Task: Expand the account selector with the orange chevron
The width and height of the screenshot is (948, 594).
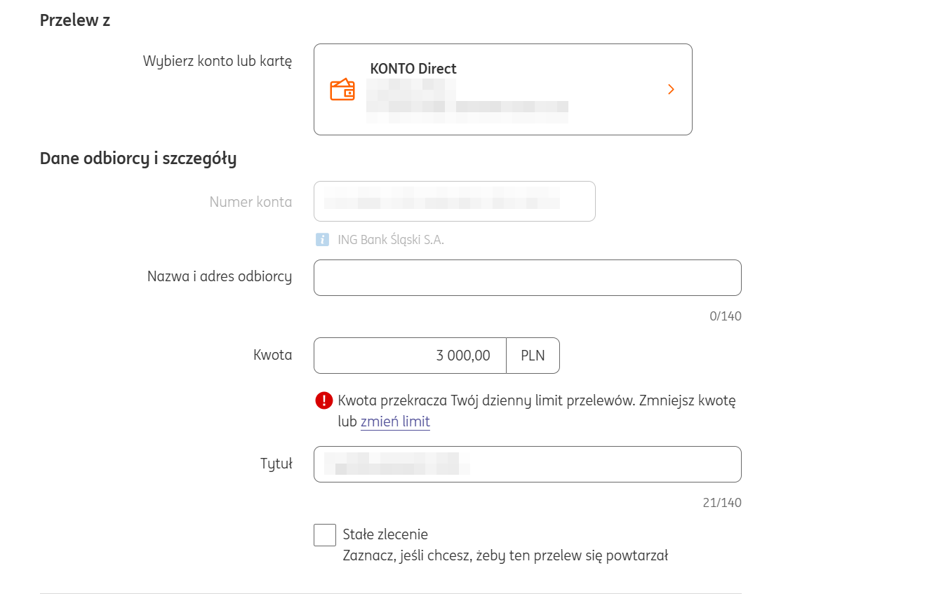Action: 670,90
